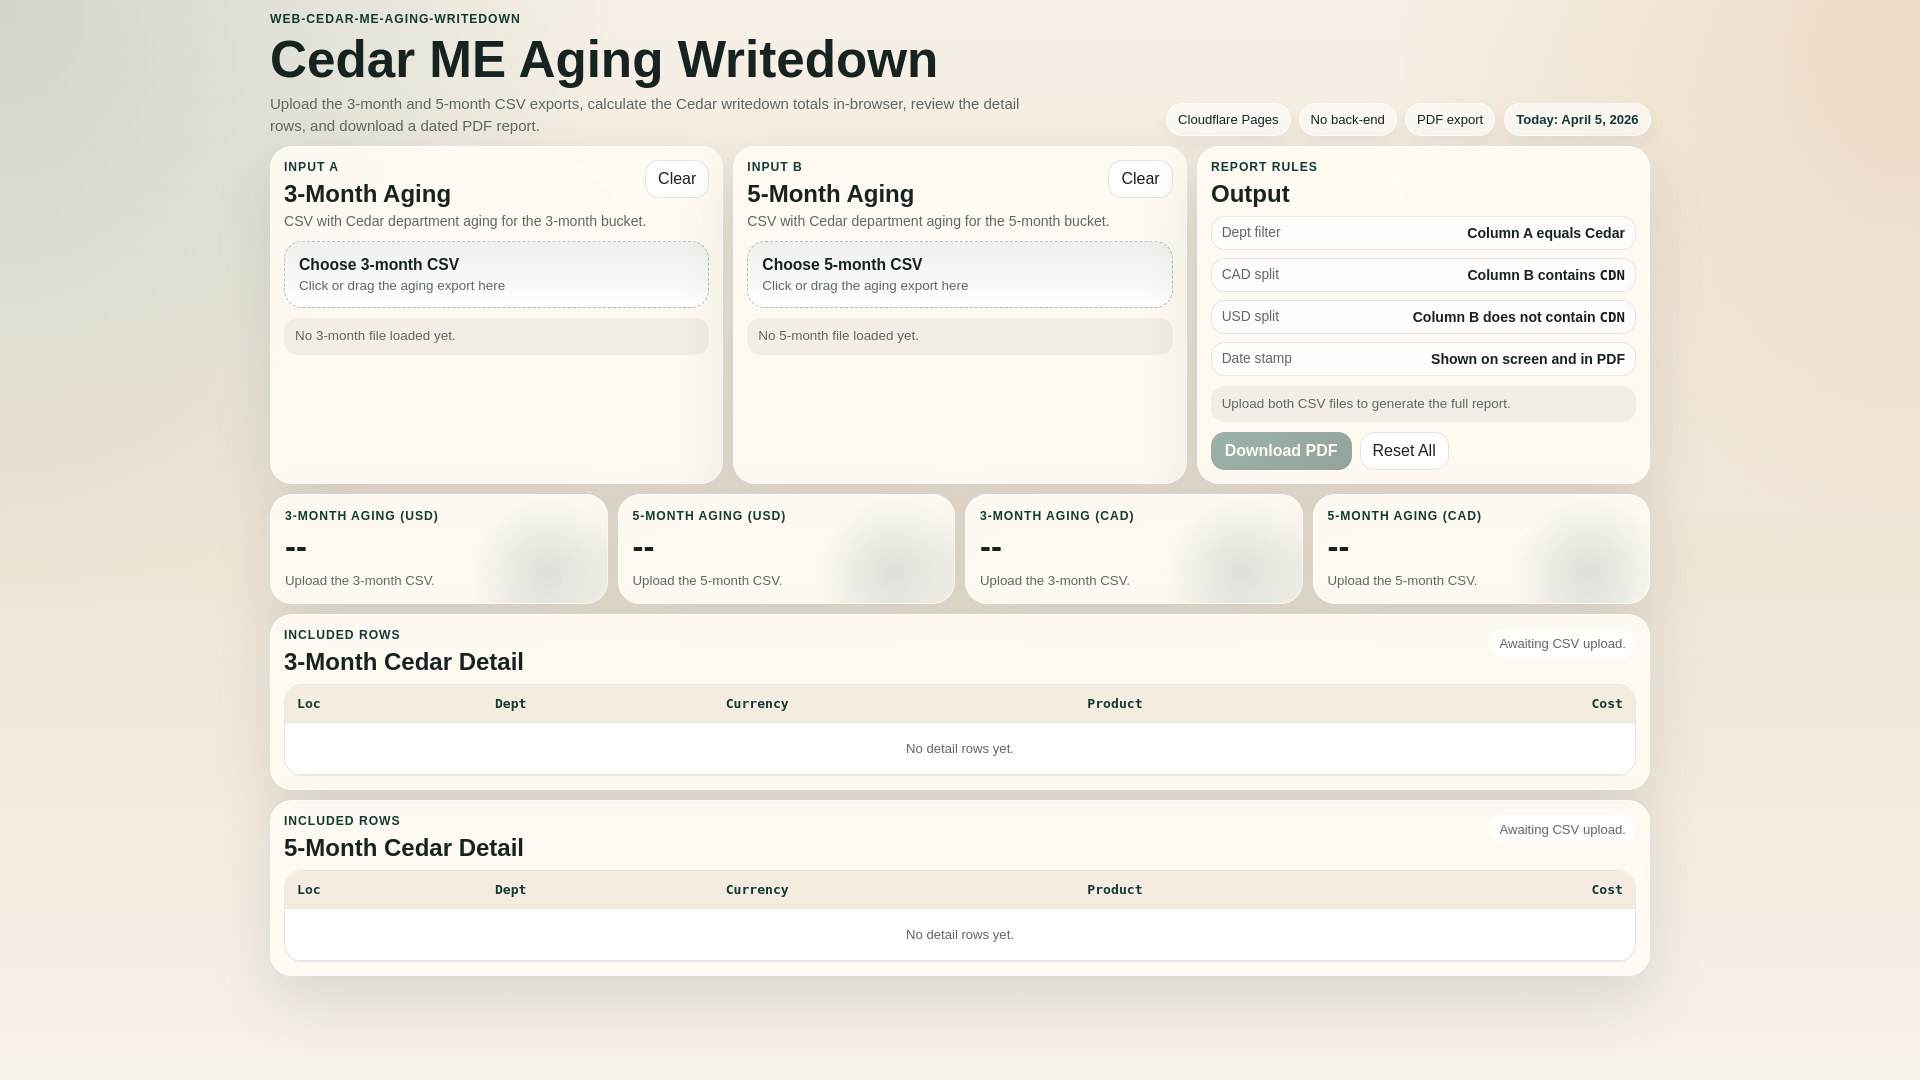
Task: Click Dept header in 3-Month Cedar Detail table
Action: pos(510,704)
